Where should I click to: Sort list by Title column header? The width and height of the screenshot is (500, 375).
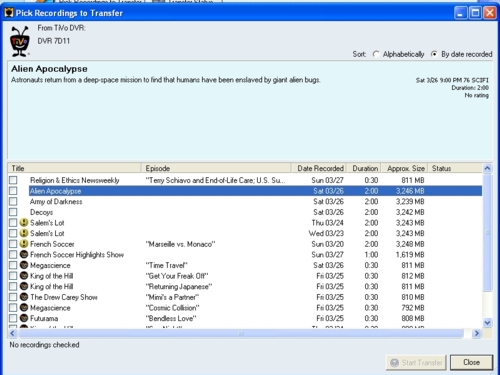point(75,168)
